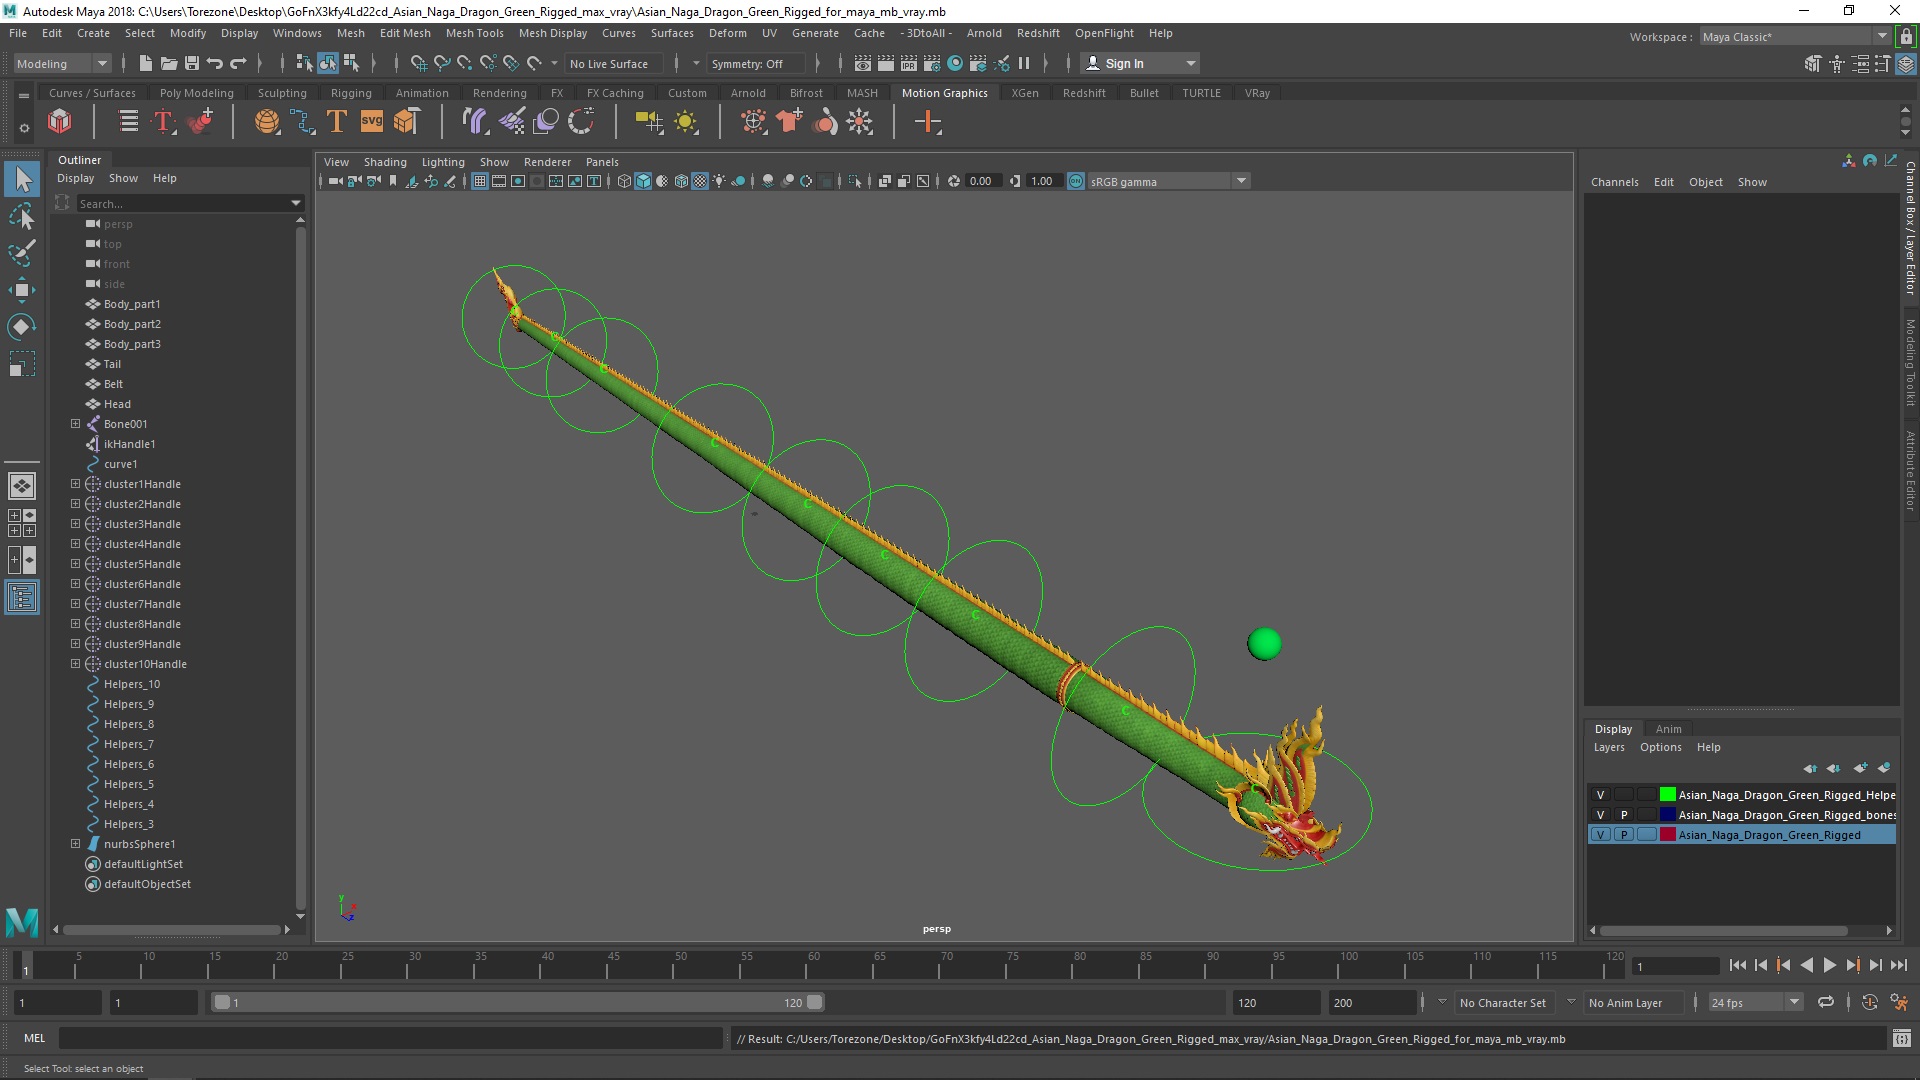Click the open scene folder icon
The width and height of the screenshot is (1920, 1080).
(x=169, y=63)
